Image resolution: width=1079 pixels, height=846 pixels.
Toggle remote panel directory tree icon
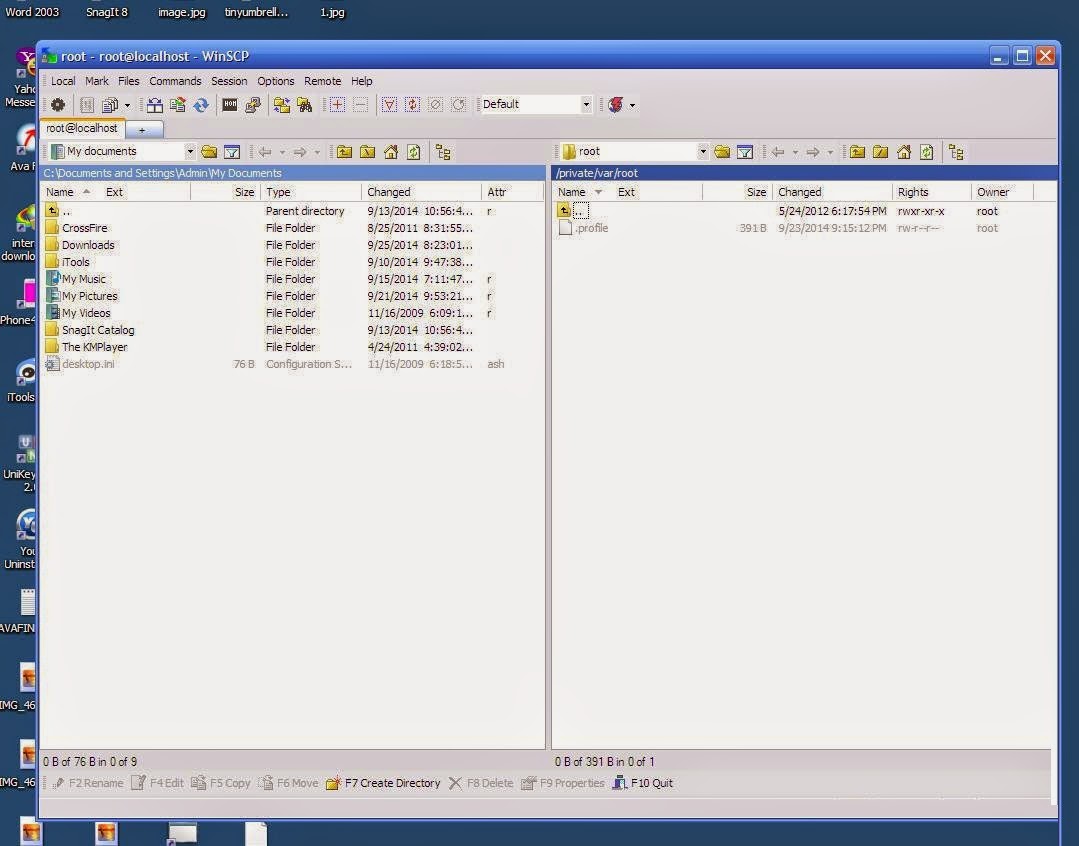pos(956,152)
